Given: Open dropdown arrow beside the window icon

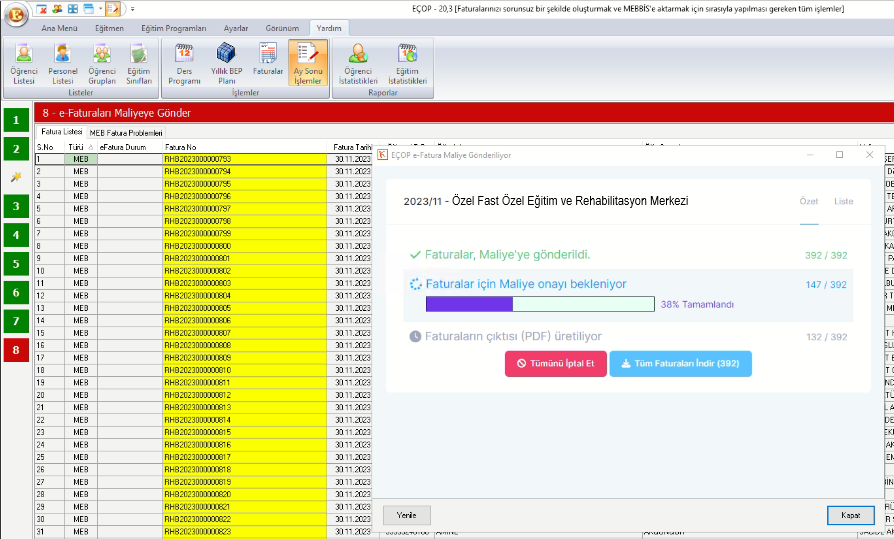Looking at the screenshot, I should [x=100, y=9].
